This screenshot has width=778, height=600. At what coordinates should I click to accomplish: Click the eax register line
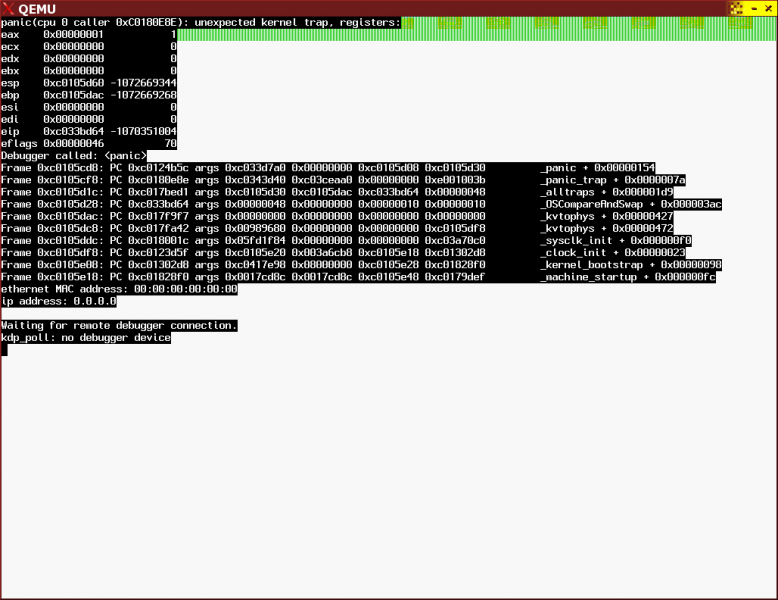(88, 34)
